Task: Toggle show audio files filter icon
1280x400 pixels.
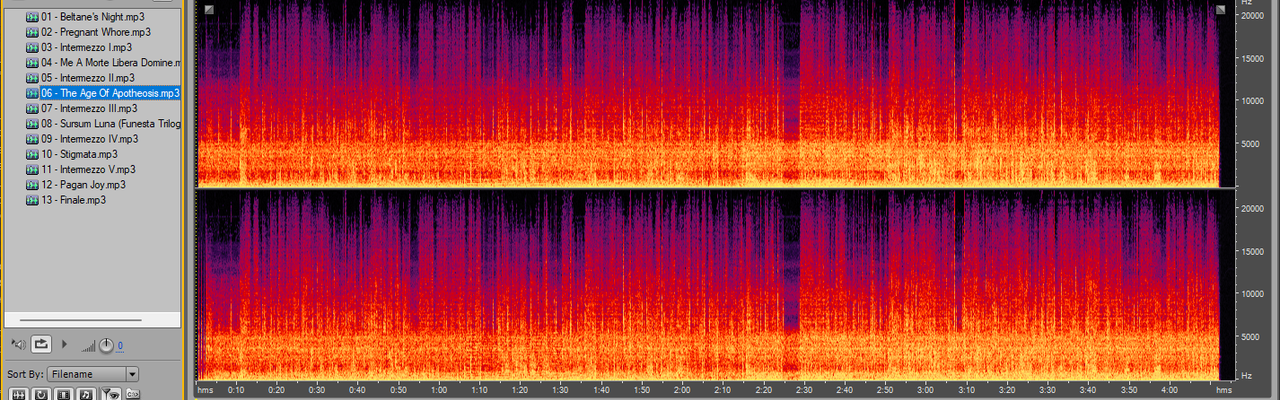Action: click(19, 394)
